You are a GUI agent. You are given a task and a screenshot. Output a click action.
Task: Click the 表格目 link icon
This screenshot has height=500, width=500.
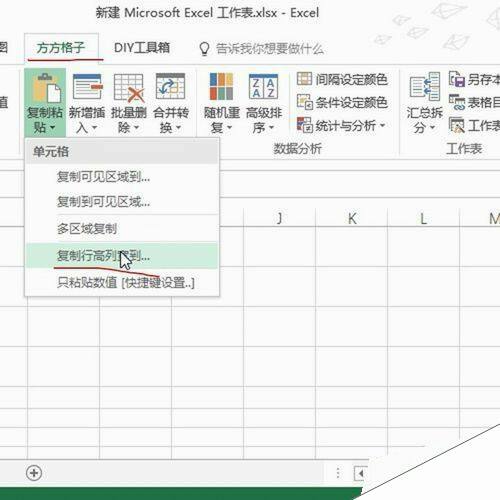[457, 102]
